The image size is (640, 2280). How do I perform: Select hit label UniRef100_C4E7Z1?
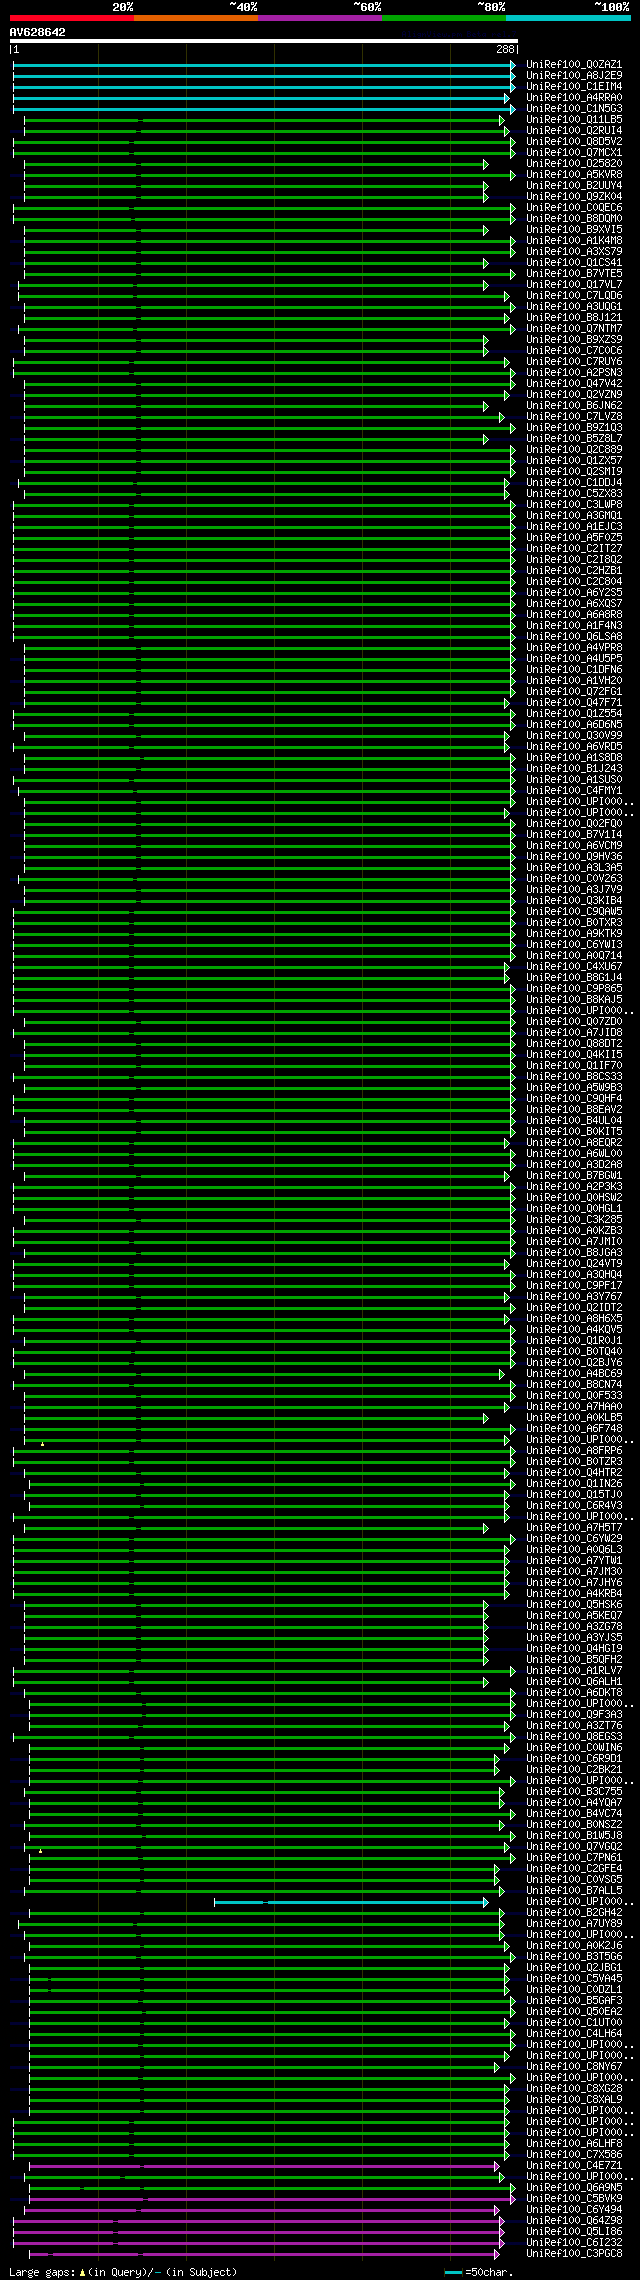(574, 2166)
